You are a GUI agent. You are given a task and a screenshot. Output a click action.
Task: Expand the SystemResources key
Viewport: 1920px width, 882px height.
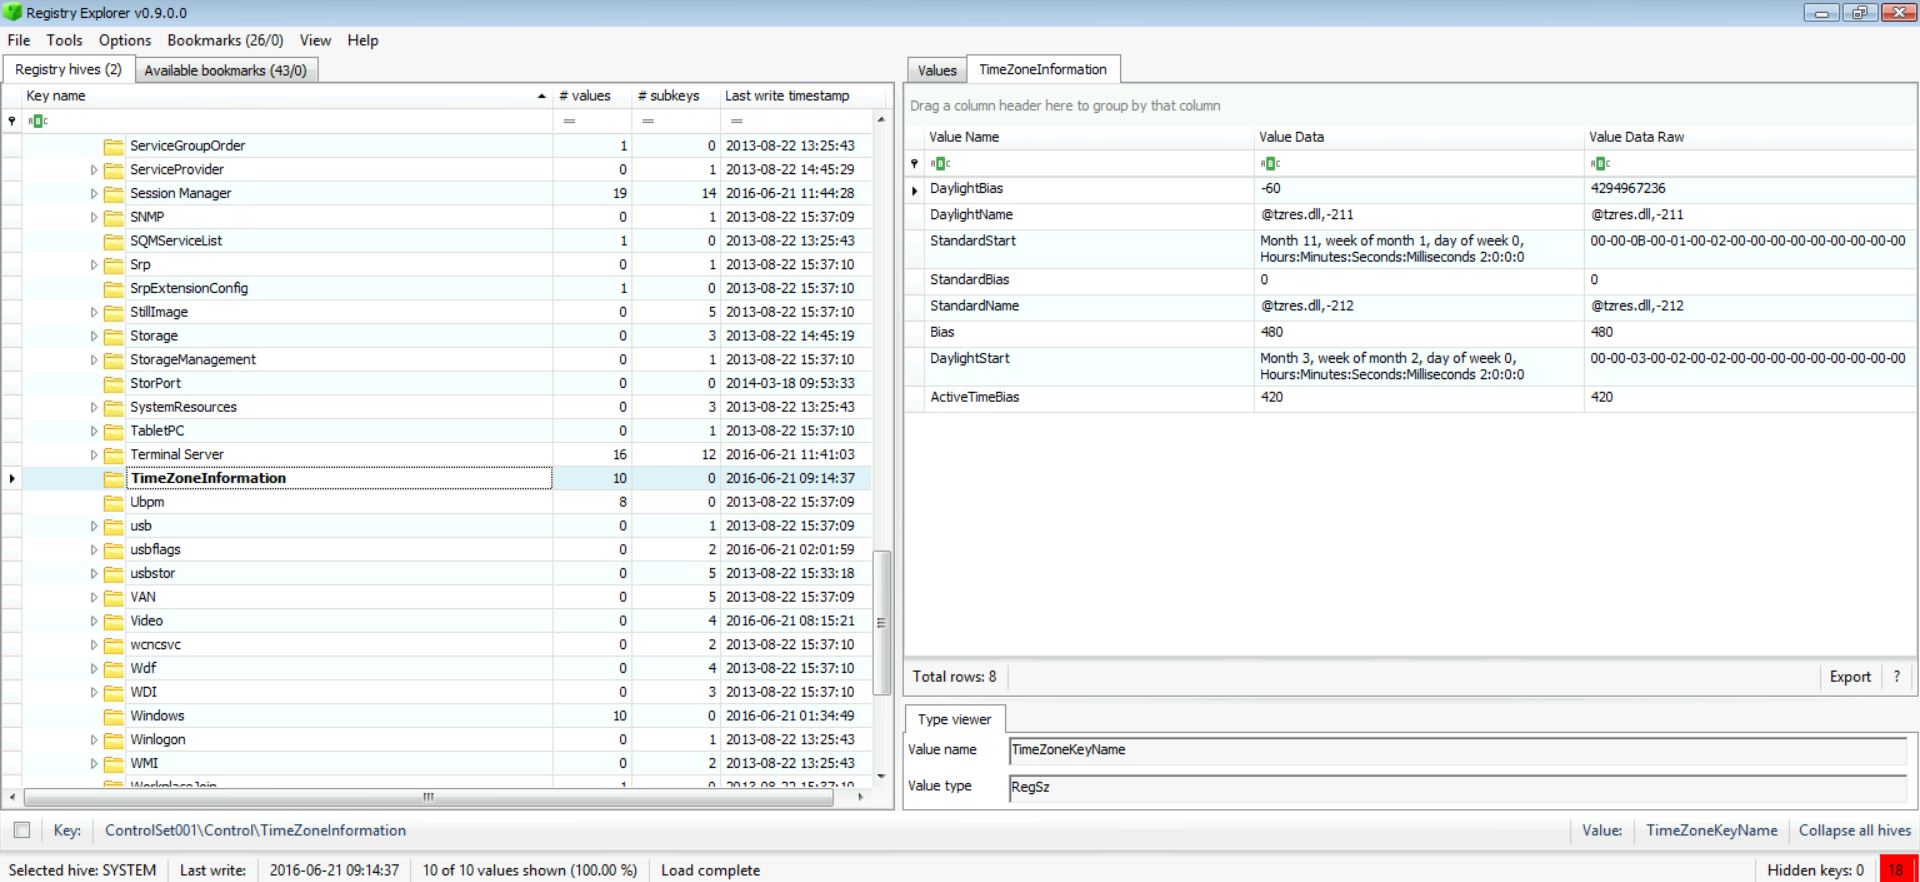94,408
